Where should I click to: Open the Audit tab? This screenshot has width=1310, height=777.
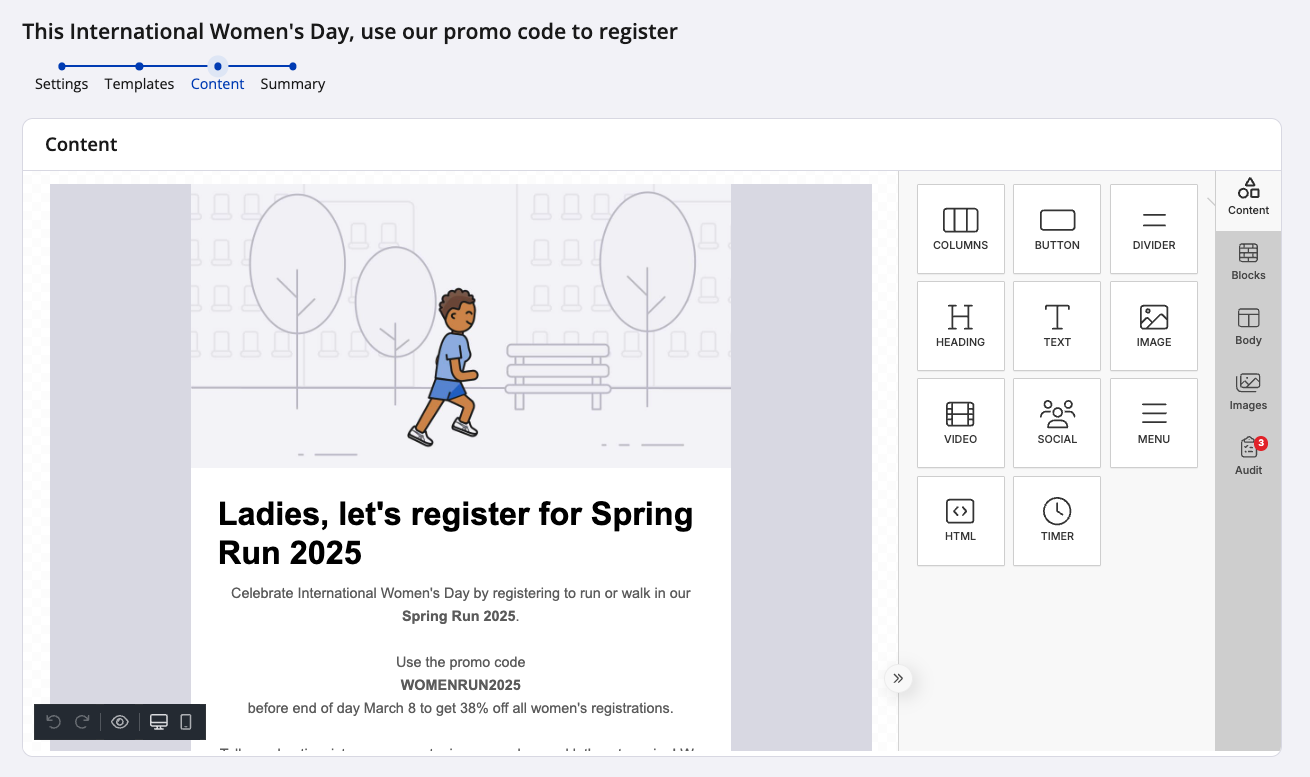[1248, 456]
